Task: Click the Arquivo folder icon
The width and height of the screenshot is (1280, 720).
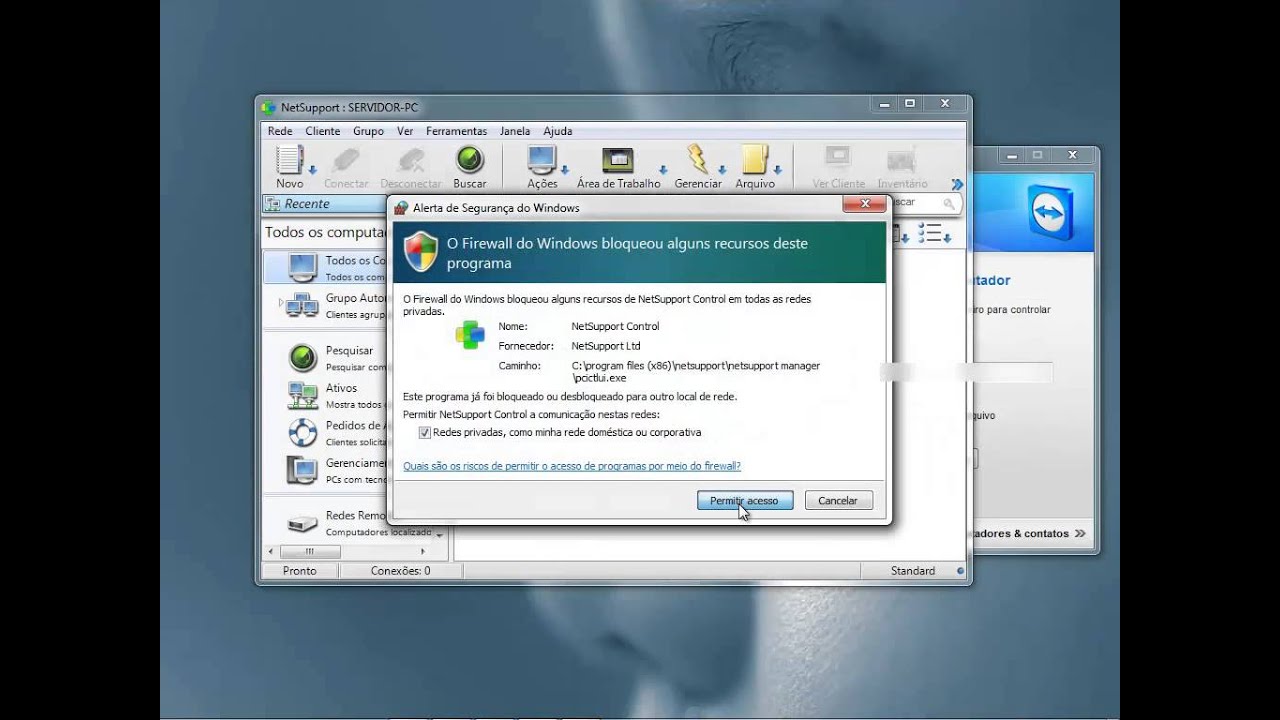Action: click(754, 160)
